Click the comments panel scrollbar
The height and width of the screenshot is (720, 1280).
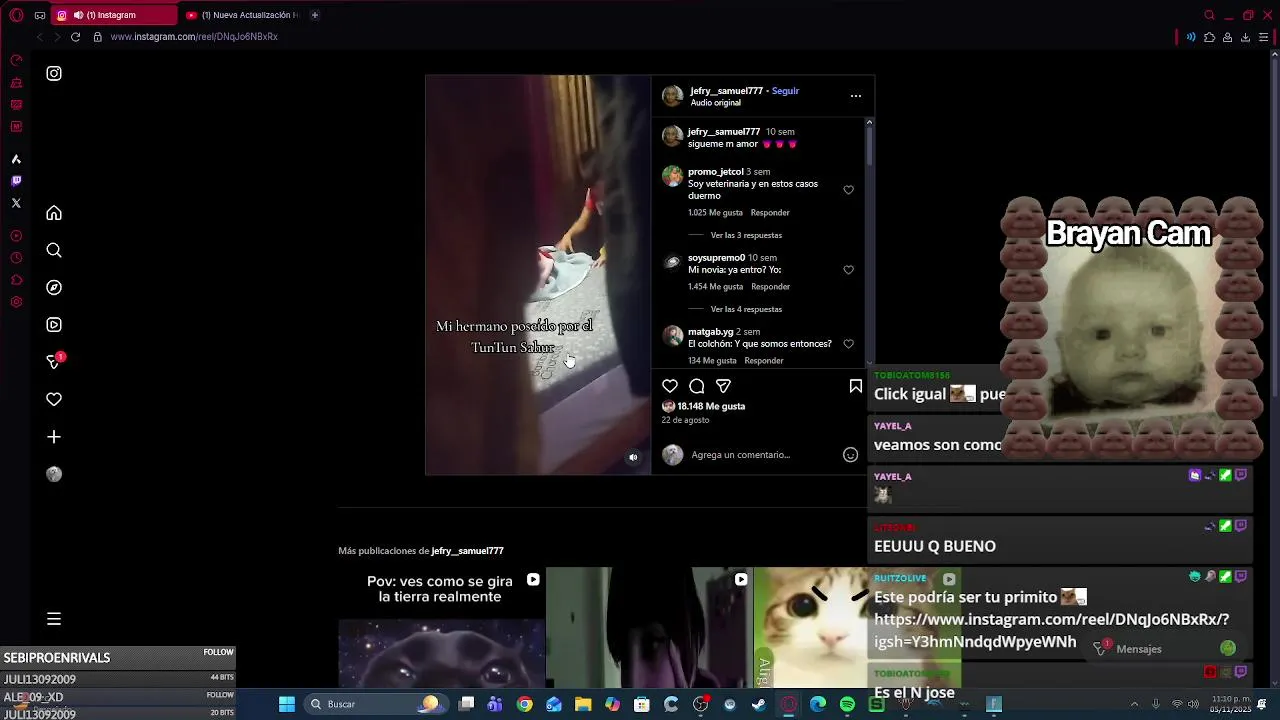(869, 147)
